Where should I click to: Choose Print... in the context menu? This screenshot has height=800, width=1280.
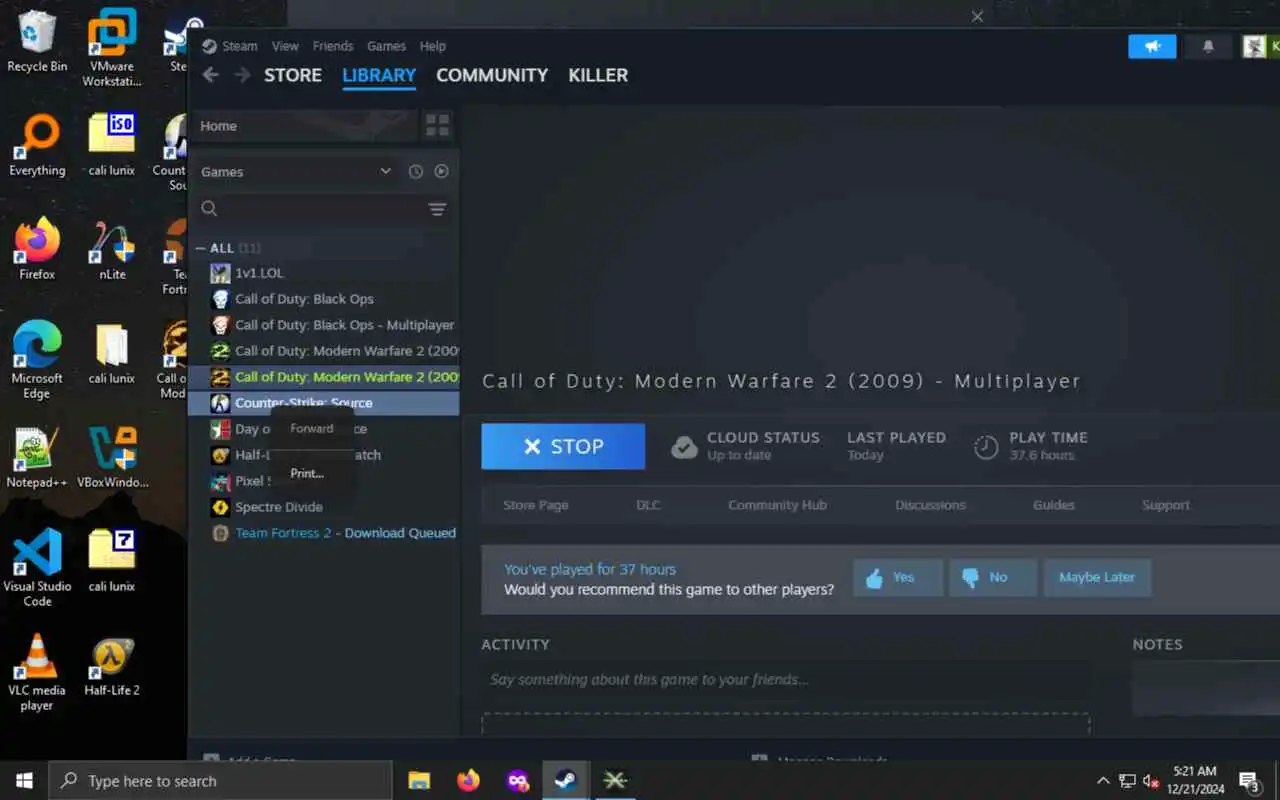coord(307,473)
